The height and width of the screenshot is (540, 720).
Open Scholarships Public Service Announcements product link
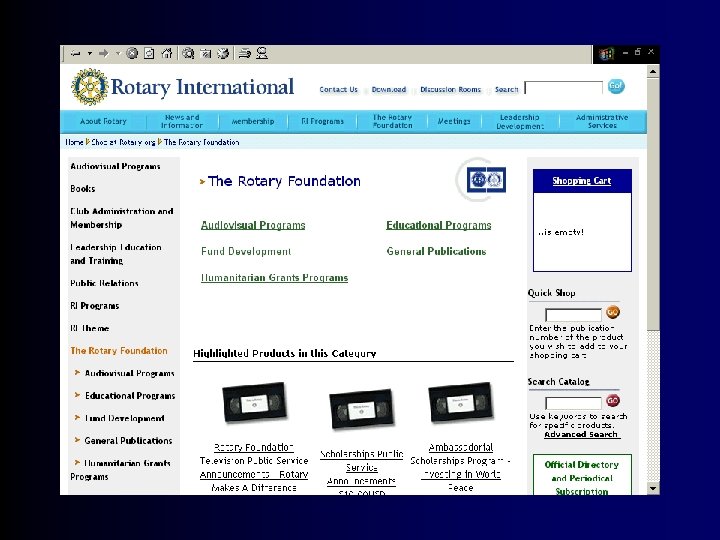[x=361, y=474]
